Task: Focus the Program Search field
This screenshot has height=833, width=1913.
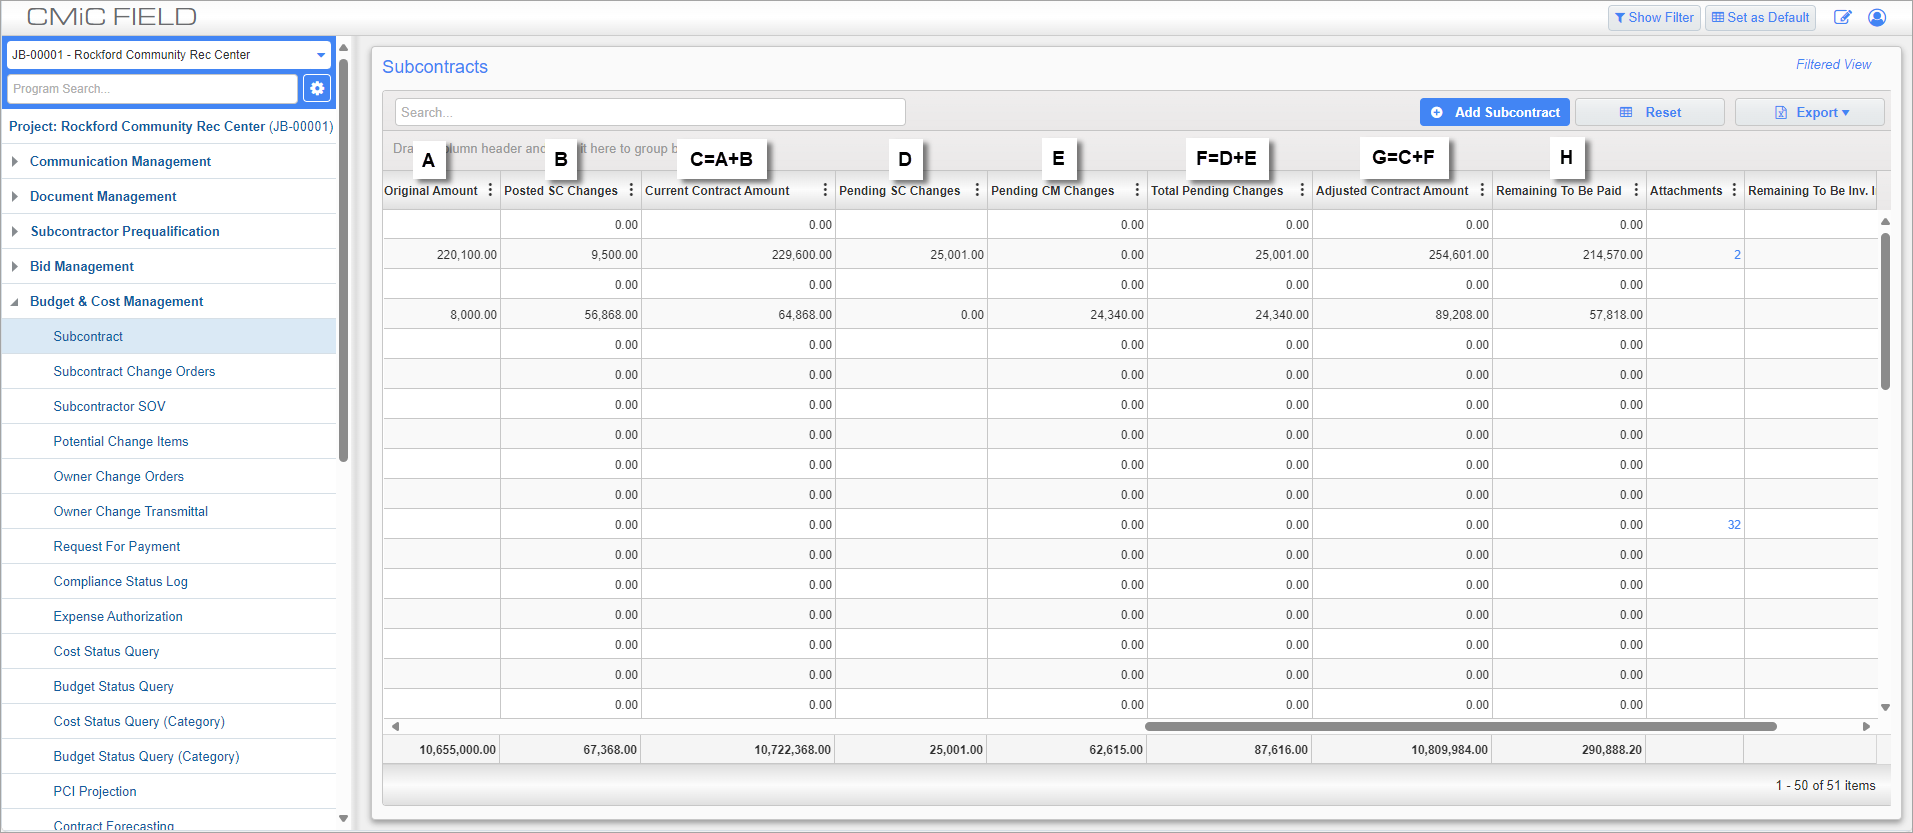Action: click(x=152, y=88)
